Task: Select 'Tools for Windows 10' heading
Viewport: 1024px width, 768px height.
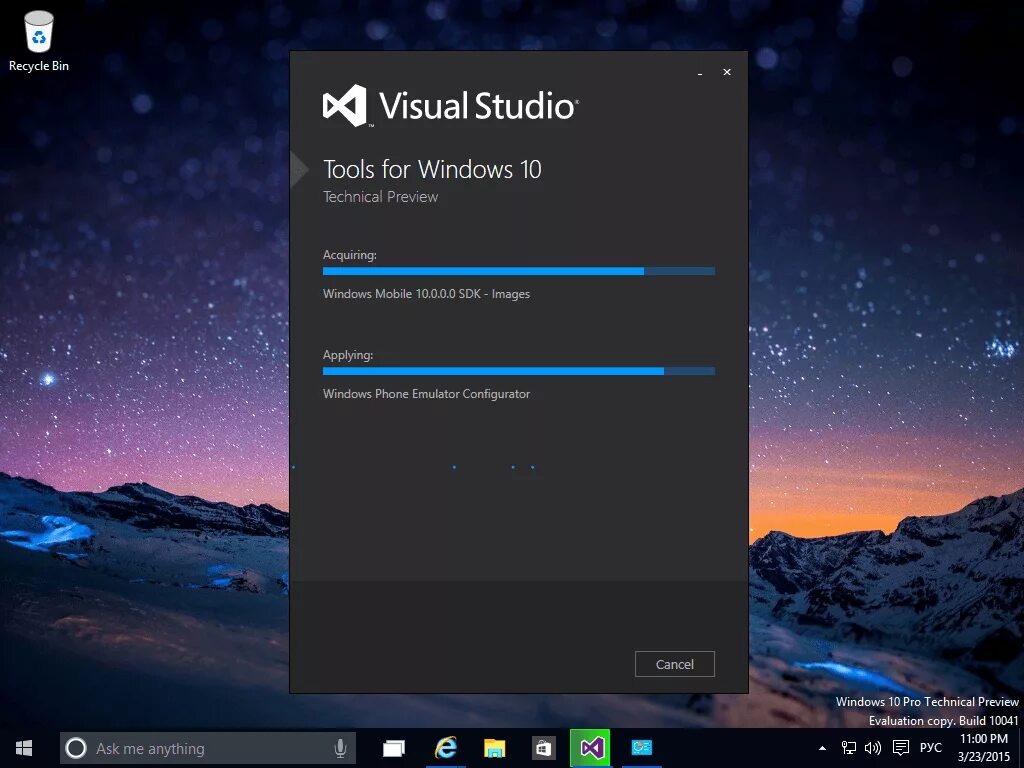Action: coord(432,170)
